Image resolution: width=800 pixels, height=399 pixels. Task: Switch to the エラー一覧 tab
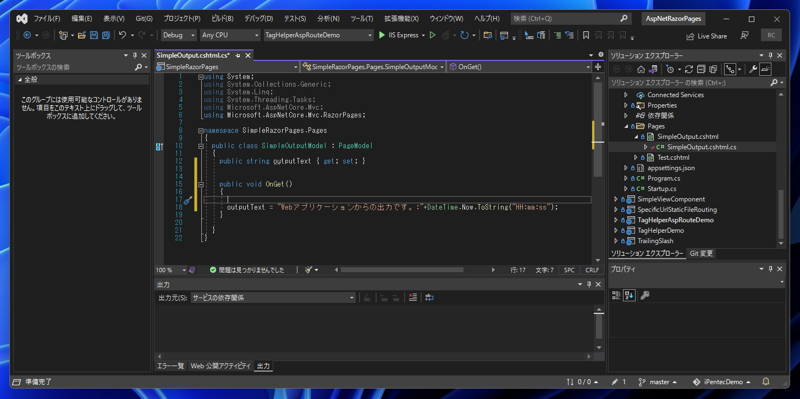(170, 366)
